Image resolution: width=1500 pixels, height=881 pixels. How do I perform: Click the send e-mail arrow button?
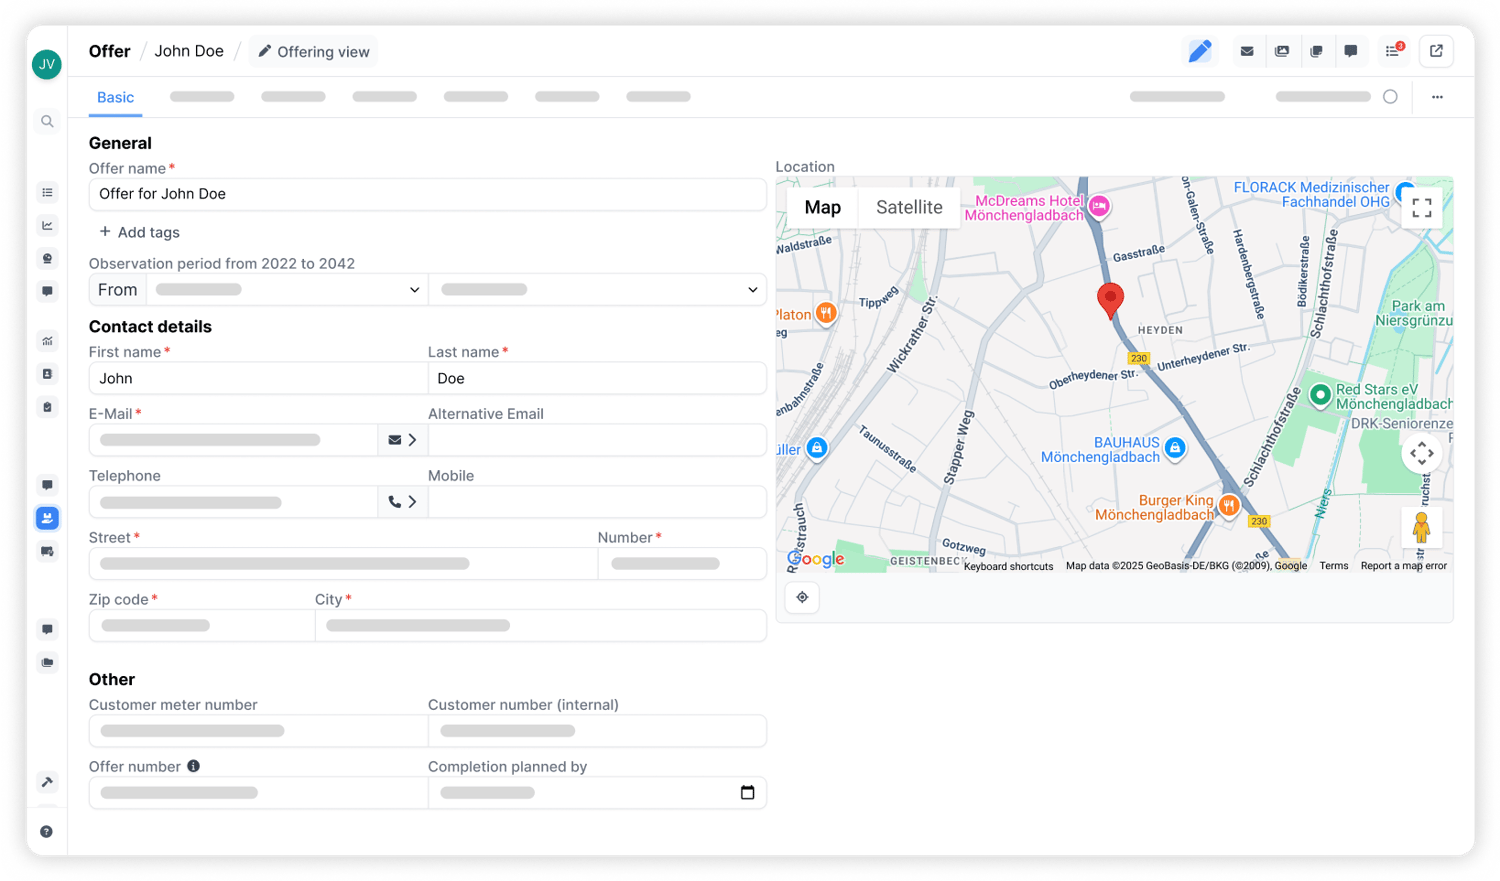point(403,440)
